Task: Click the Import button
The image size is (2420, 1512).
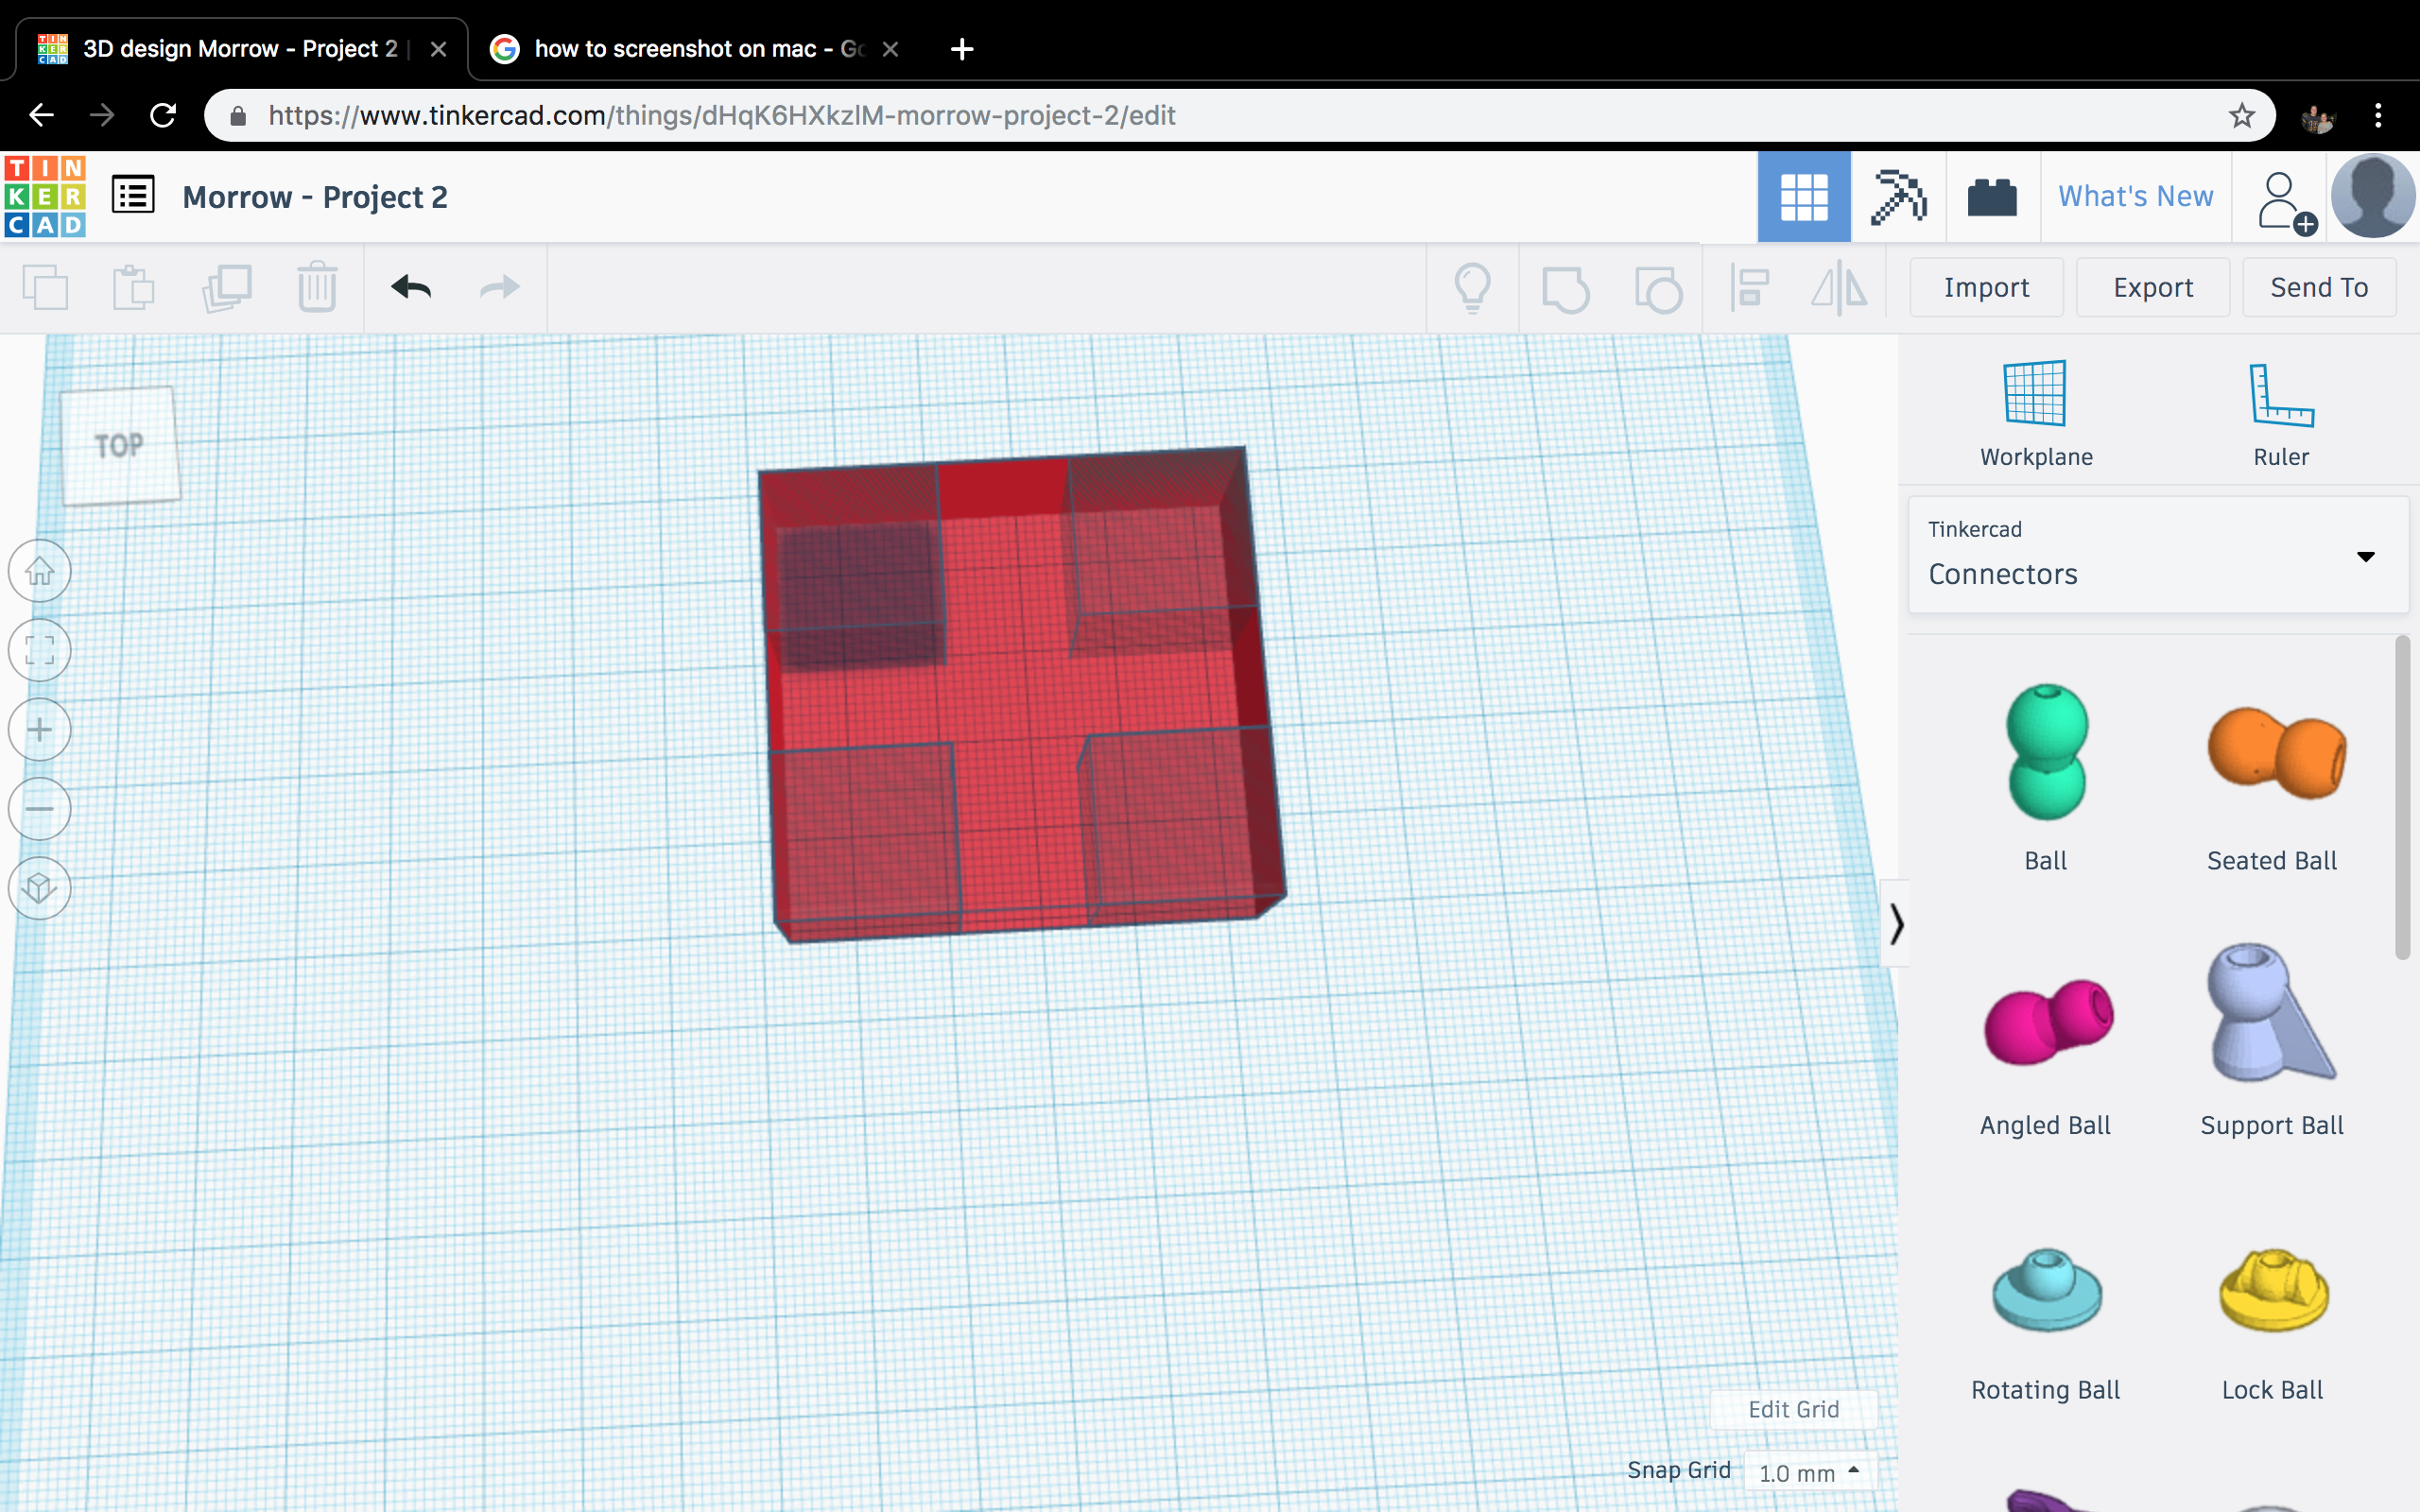Action: (1986, 285)
